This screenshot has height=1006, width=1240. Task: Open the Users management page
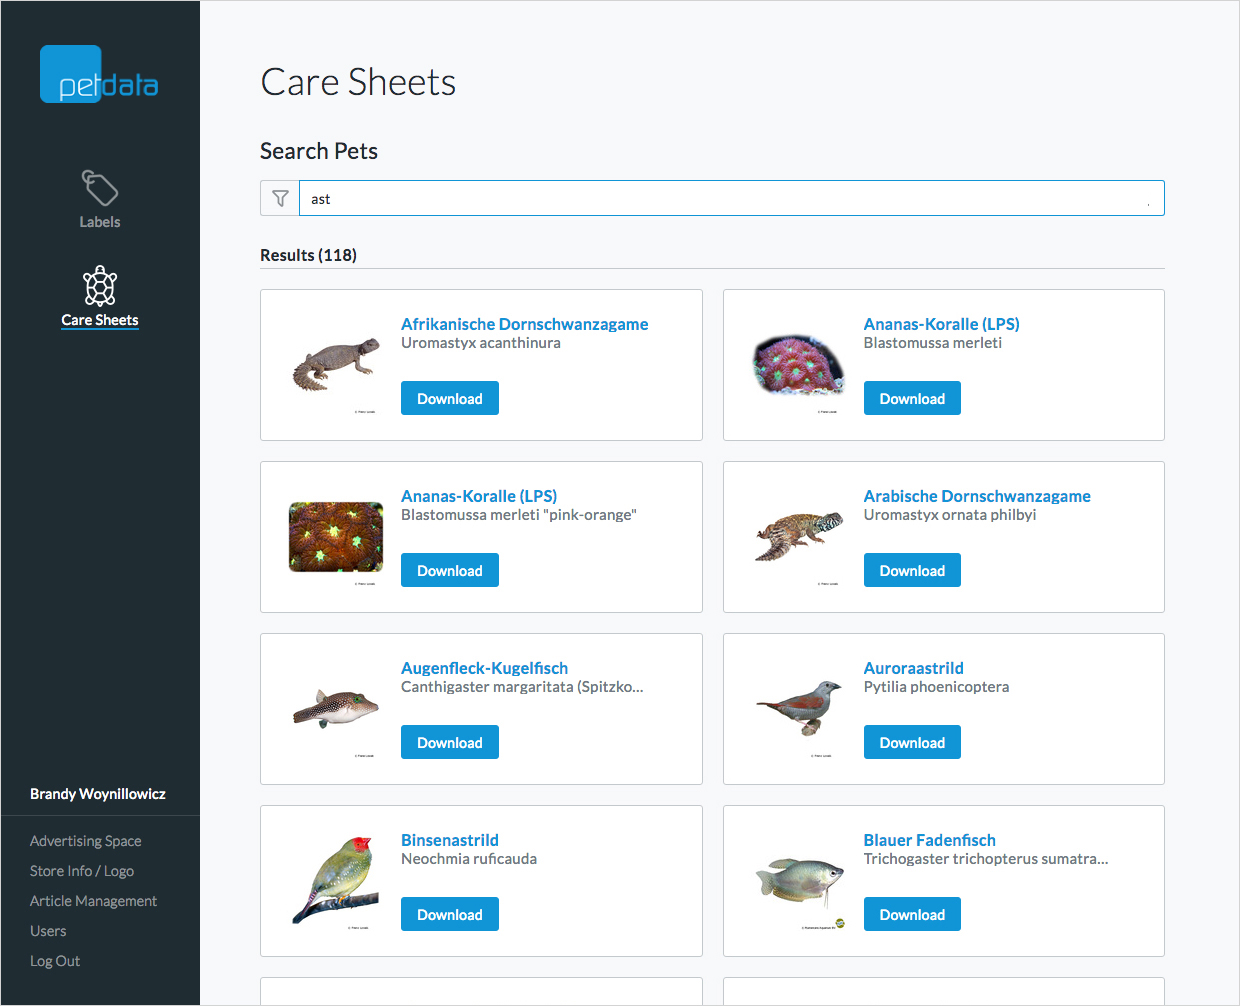tap(48, 930)
